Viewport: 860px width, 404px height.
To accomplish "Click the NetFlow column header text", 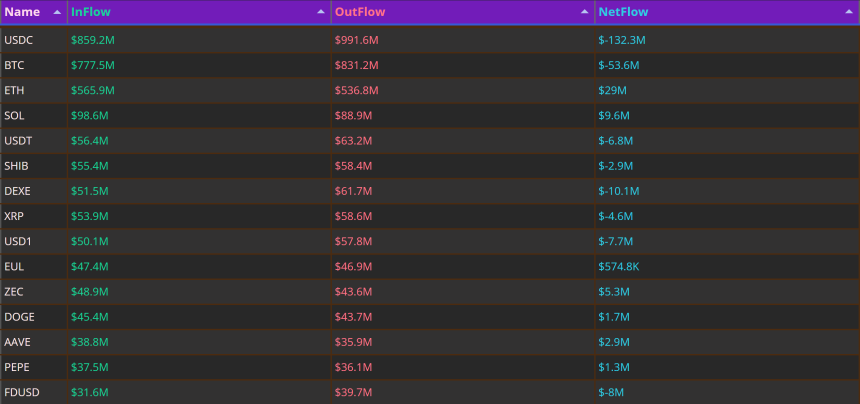I will pyautogui.click(x=623, y=12).
